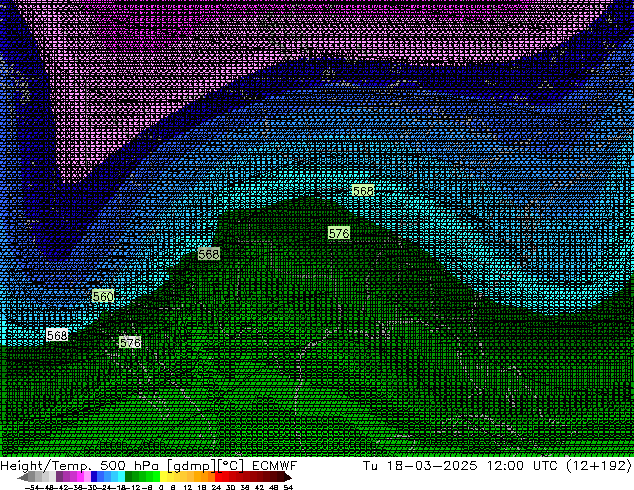Click the gray left arrow end of the scale

(22, 477)
